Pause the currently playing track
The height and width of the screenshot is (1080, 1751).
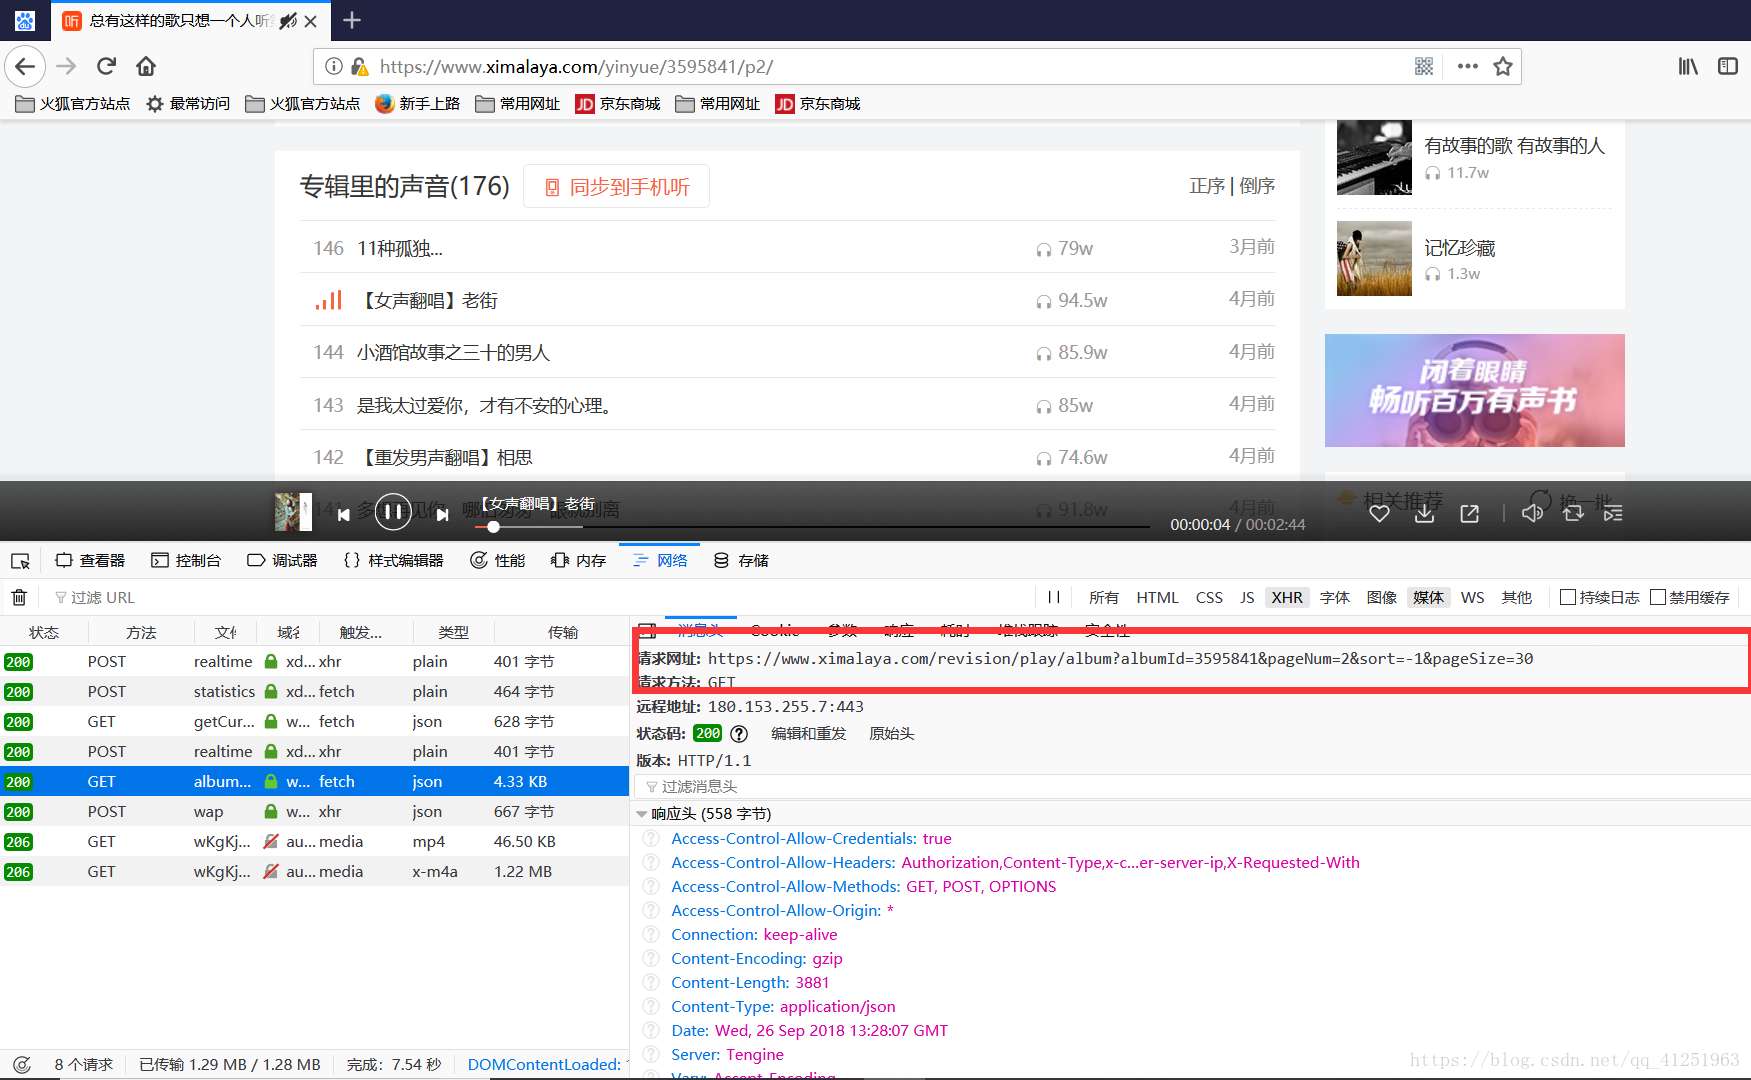click(393, 513)
